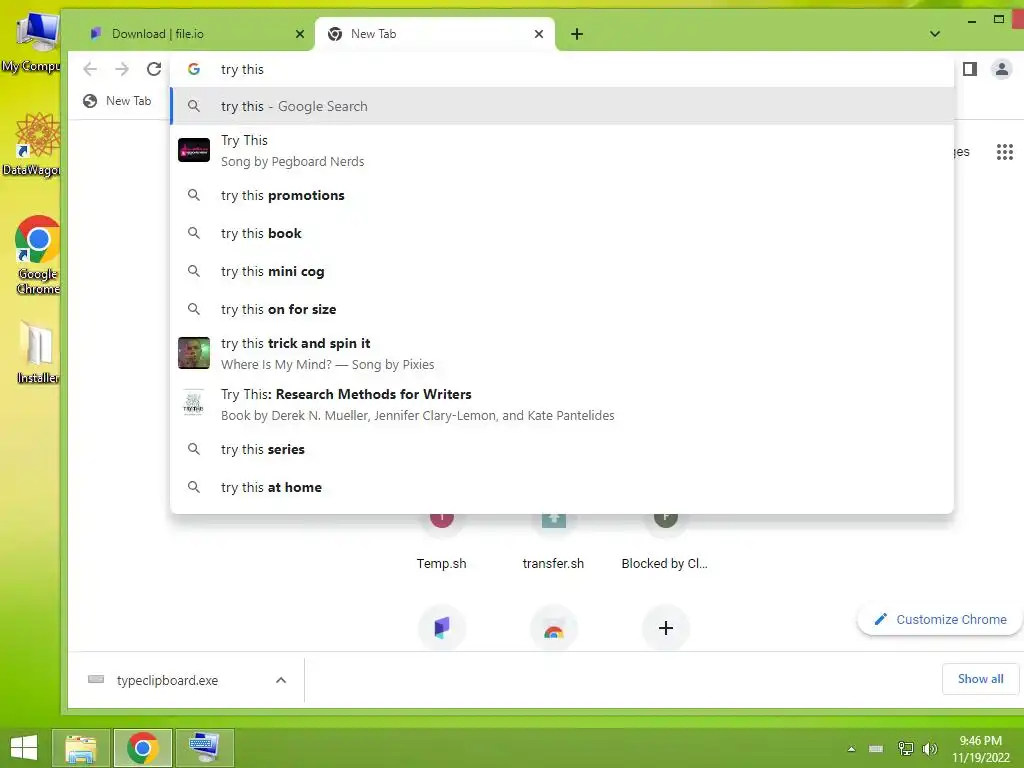Select 'try this on for size' suggestion
Screen dimensions: 1024x768
point(562,309)
